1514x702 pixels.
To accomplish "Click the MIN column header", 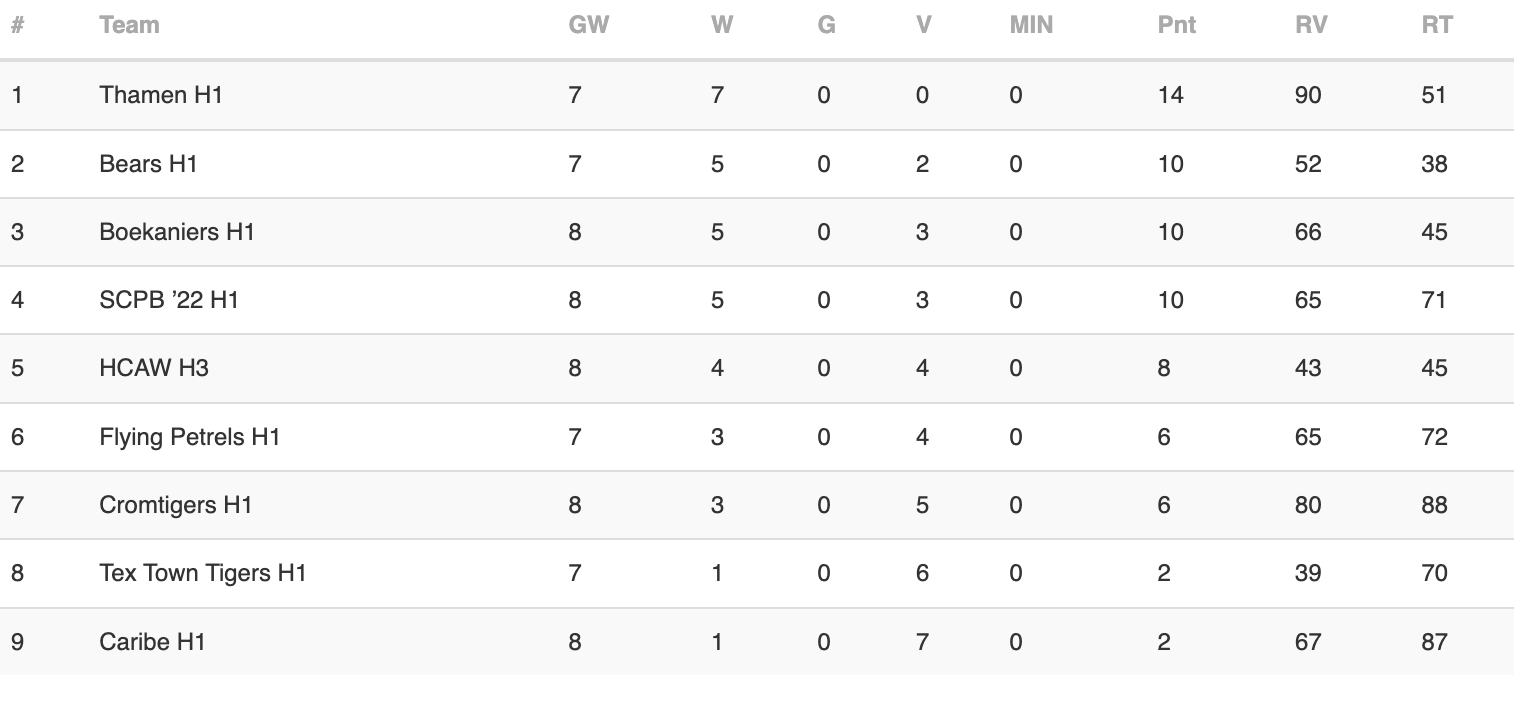I will pyautogui.click(x=1031, y=26).
